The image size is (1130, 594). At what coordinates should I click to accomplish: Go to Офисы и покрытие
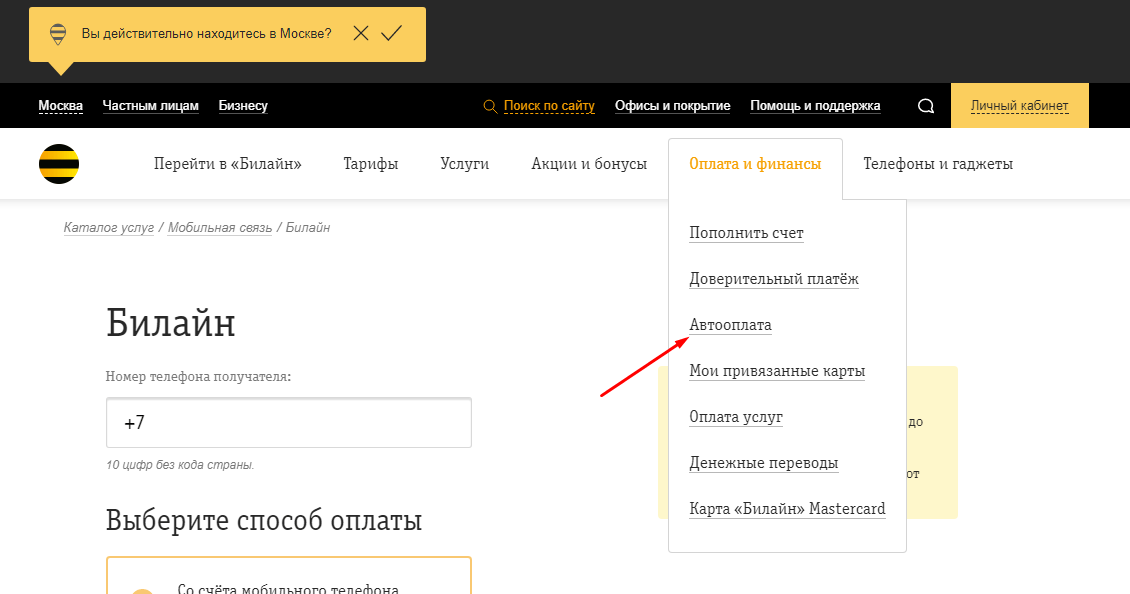pos(672,106)
